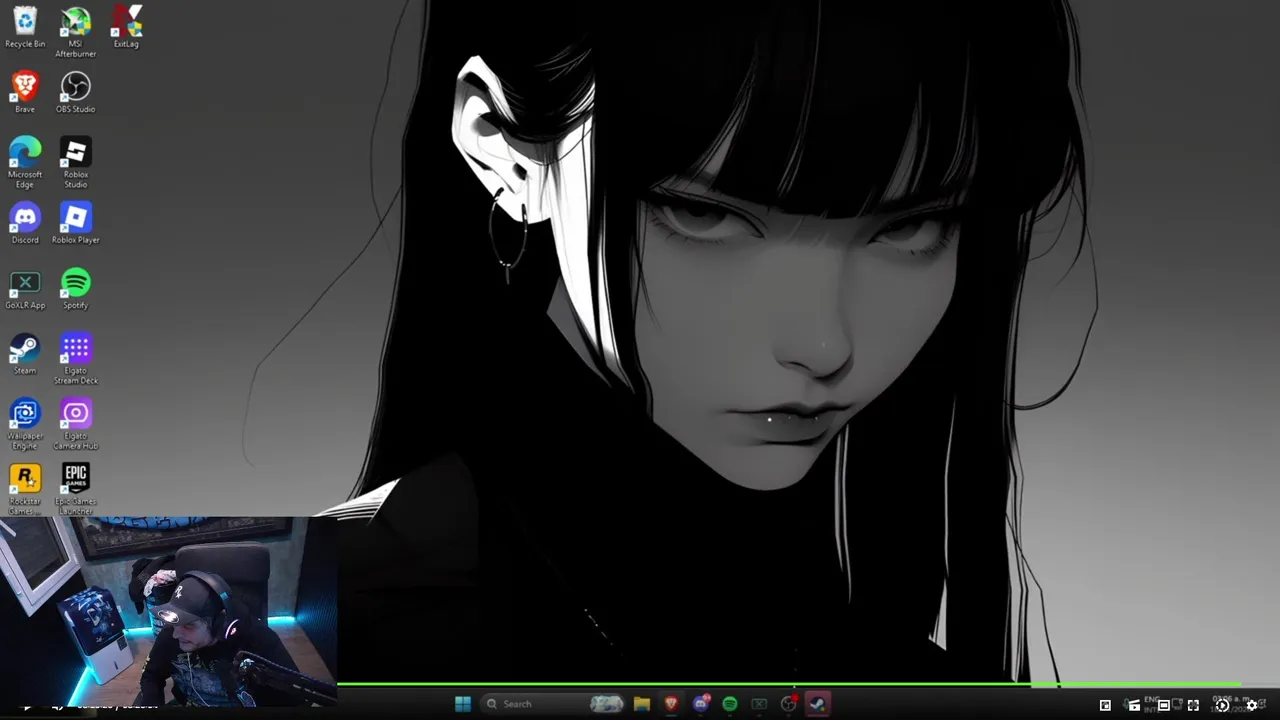Image resolution: width=1280 pixels, height=720 pixels.
Task: Select the GoXLR App desktop icon
Action: (x=25, y=290)
